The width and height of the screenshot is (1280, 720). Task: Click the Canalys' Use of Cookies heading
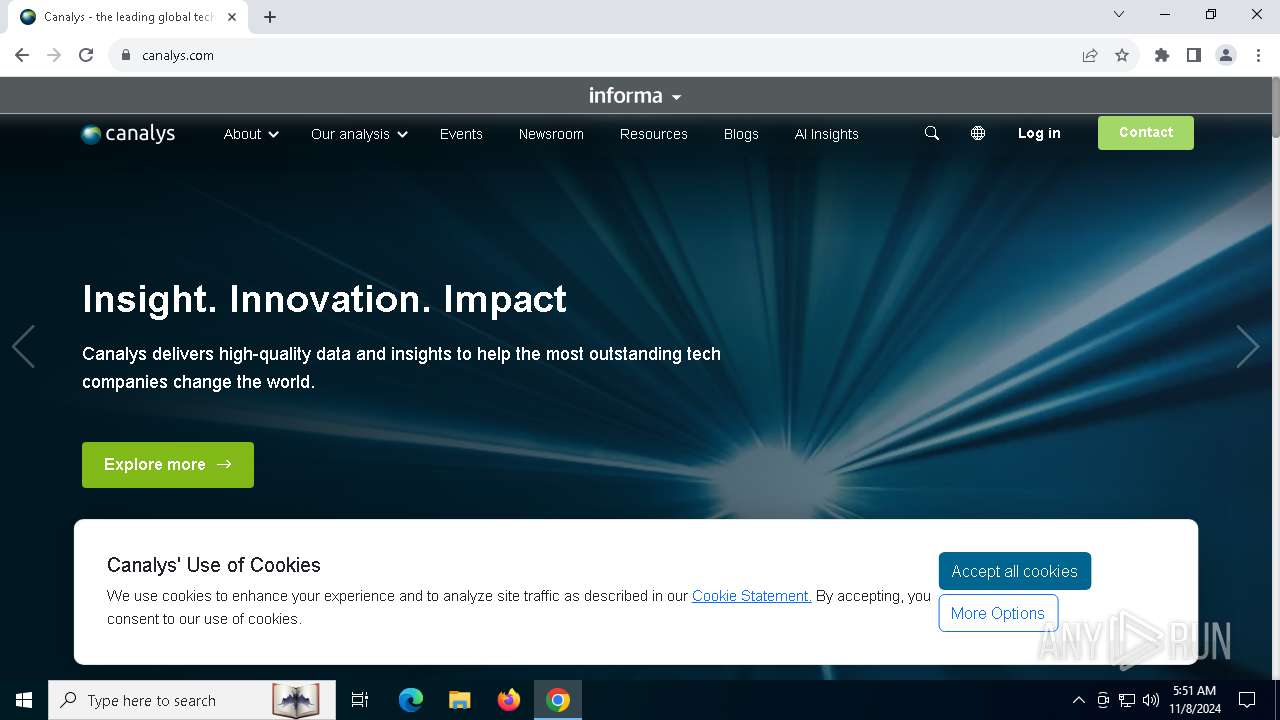click(x=214, y=565)
